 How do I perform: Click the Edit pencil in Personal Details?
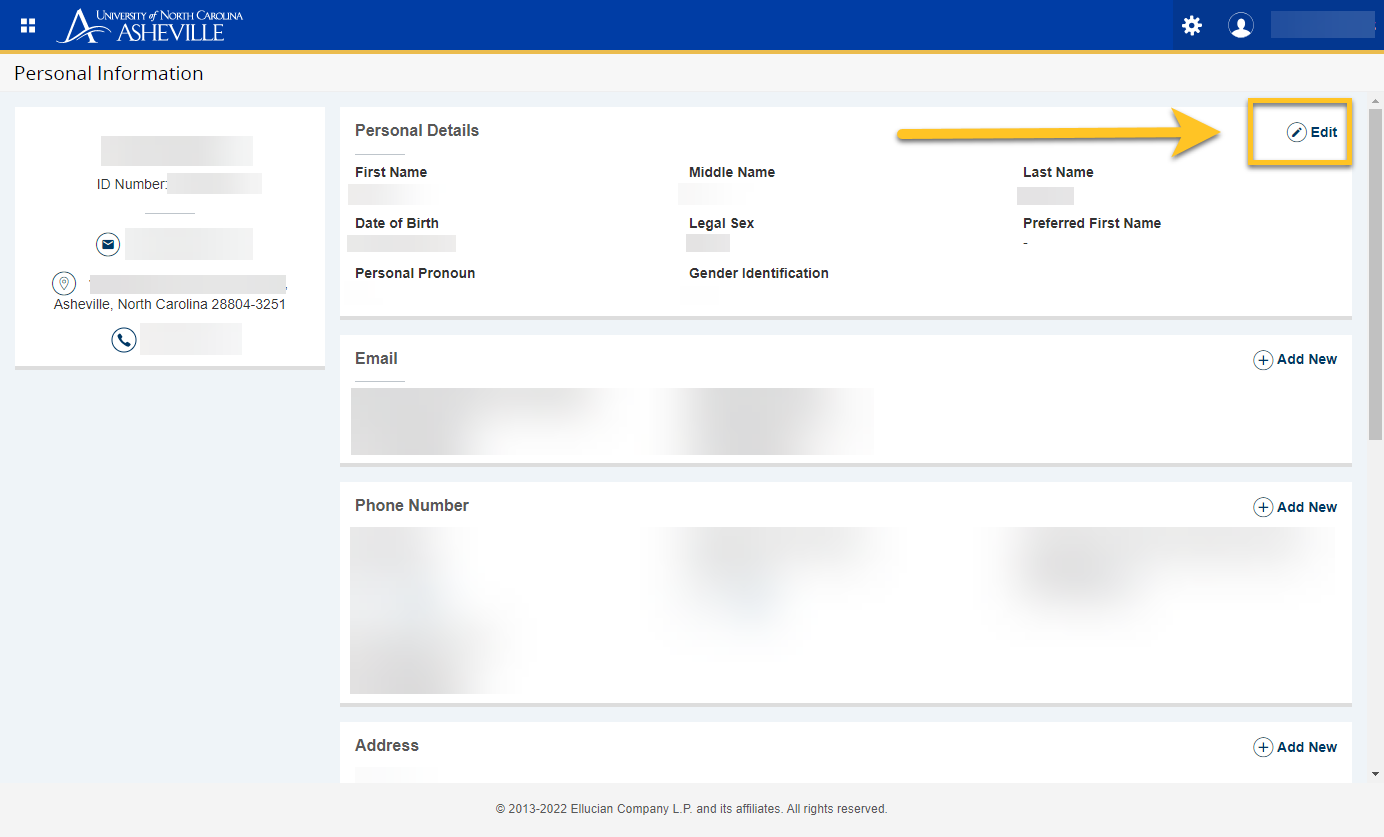click(x=1312, y=132)
